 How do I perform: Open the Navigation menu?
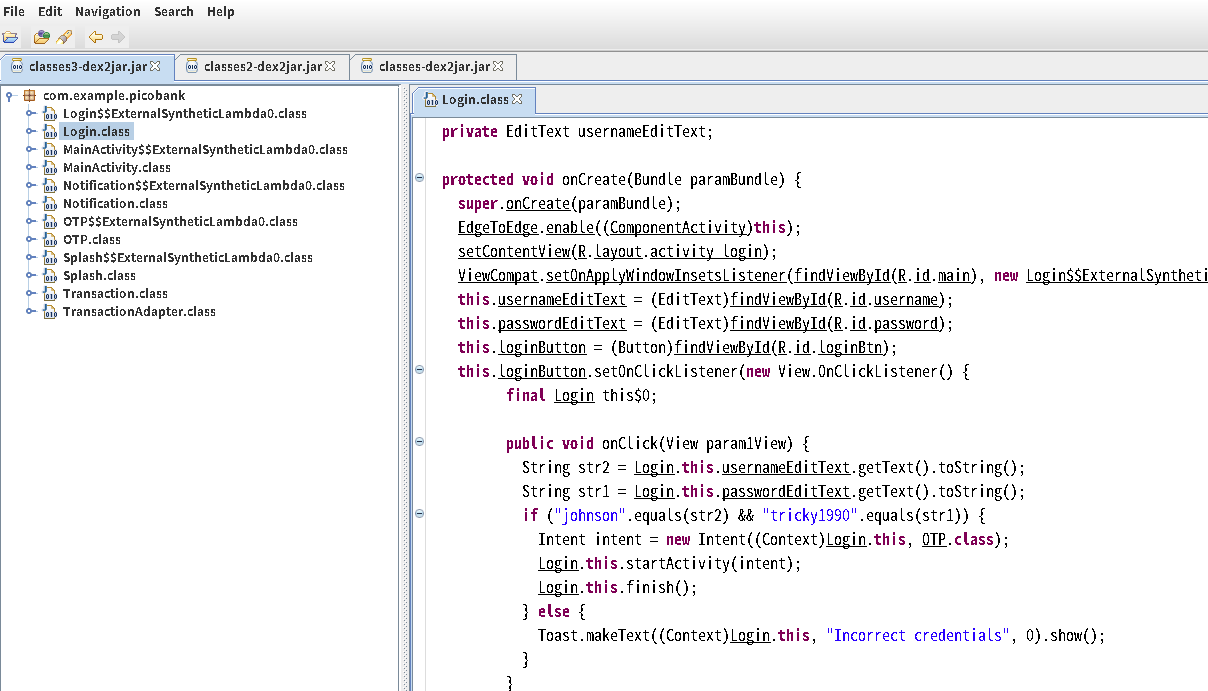coord(107,12)
